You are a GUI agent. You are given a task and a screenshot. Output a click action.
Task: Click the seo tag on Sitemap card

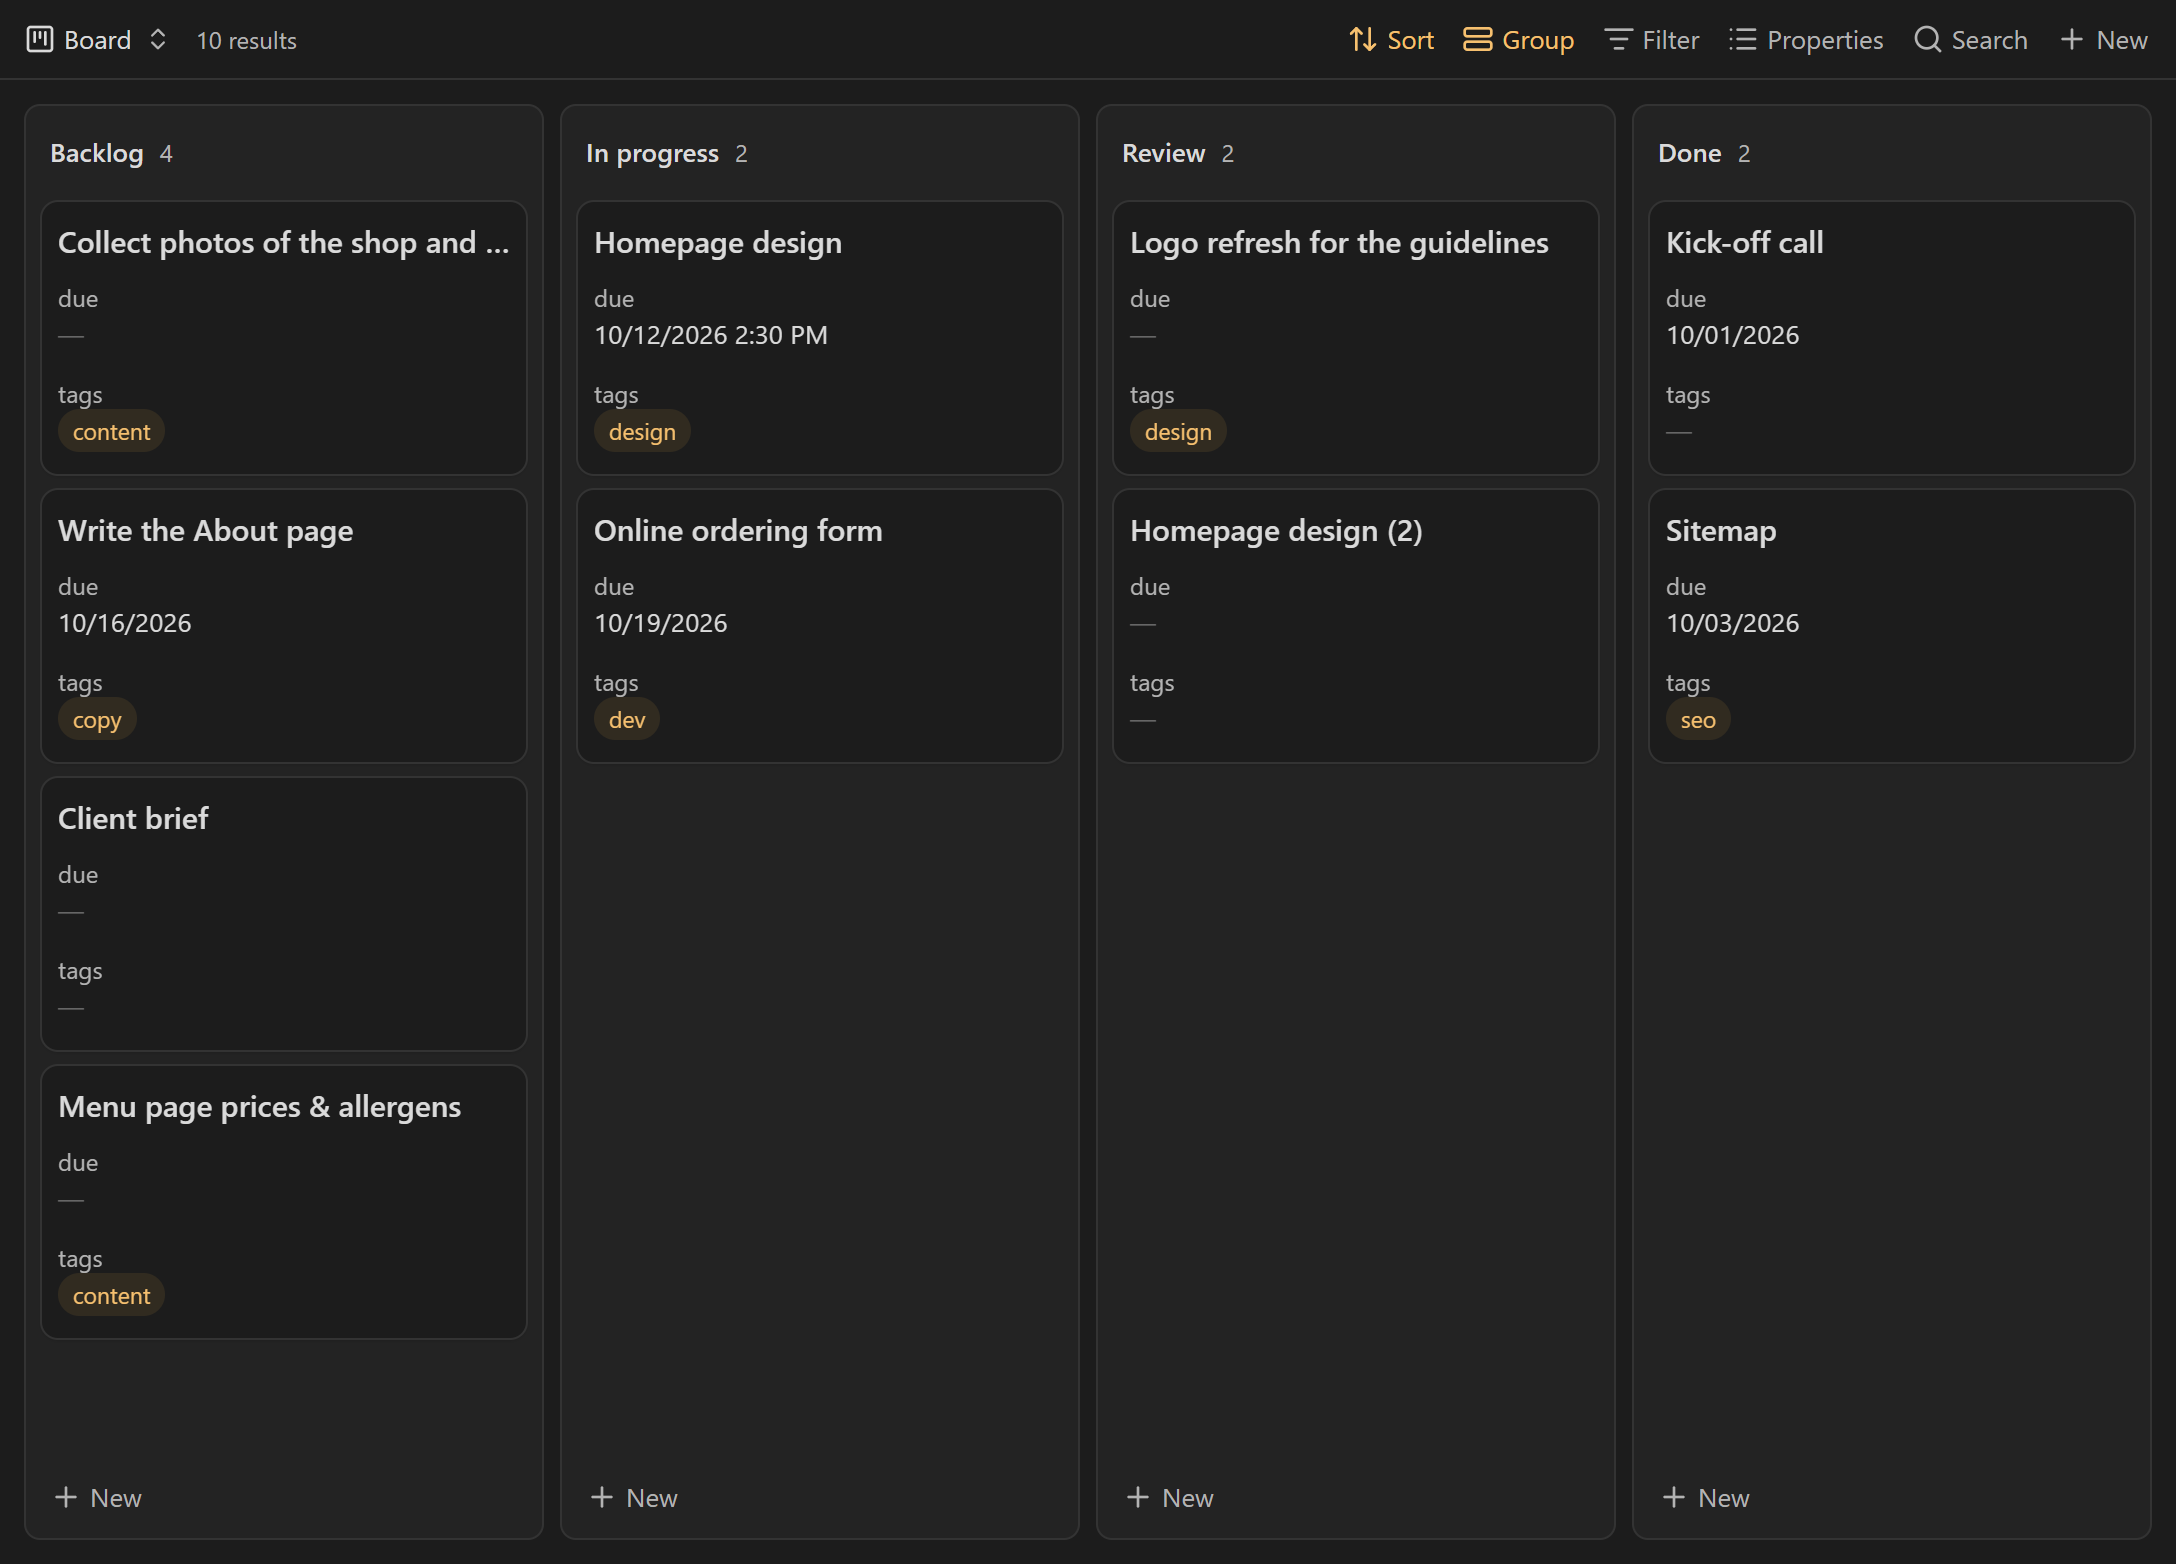tap(1698, 719)
